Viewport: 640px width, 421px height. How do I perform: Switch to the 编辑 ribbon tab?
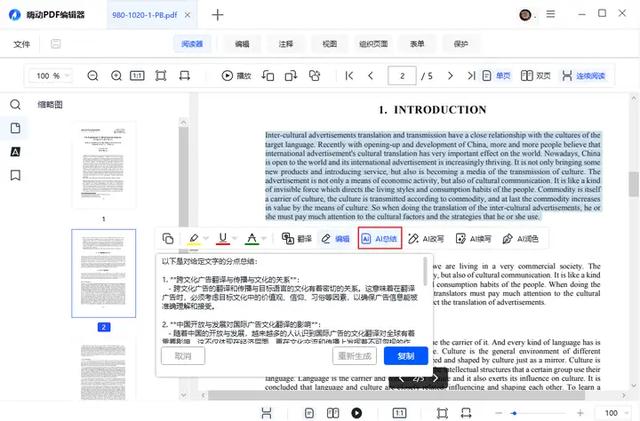(x=242, y=44)
